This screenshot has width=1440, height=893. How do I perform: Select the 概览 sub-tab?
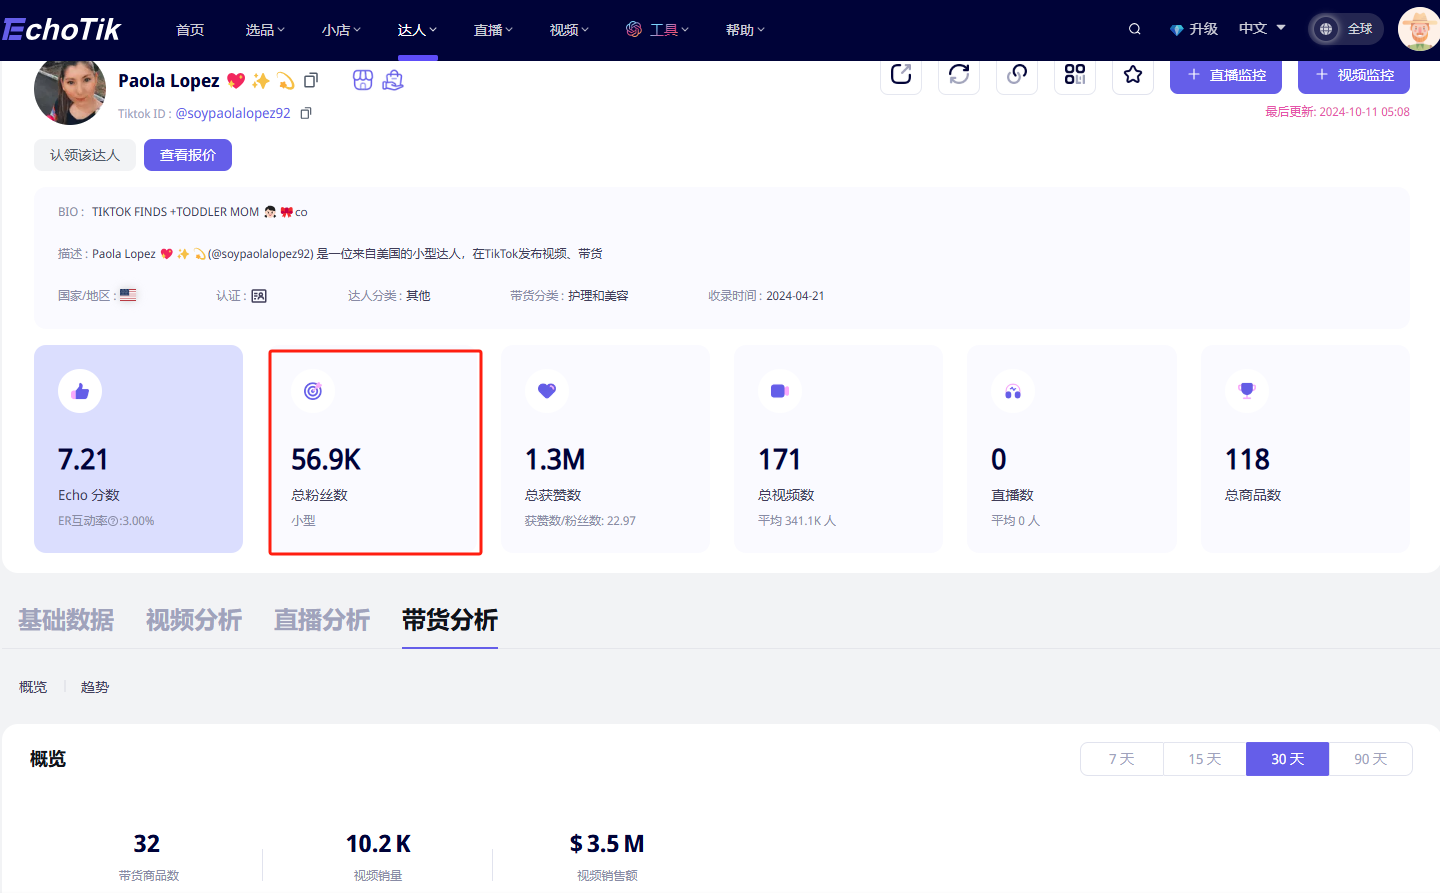(x=33, y=687)
